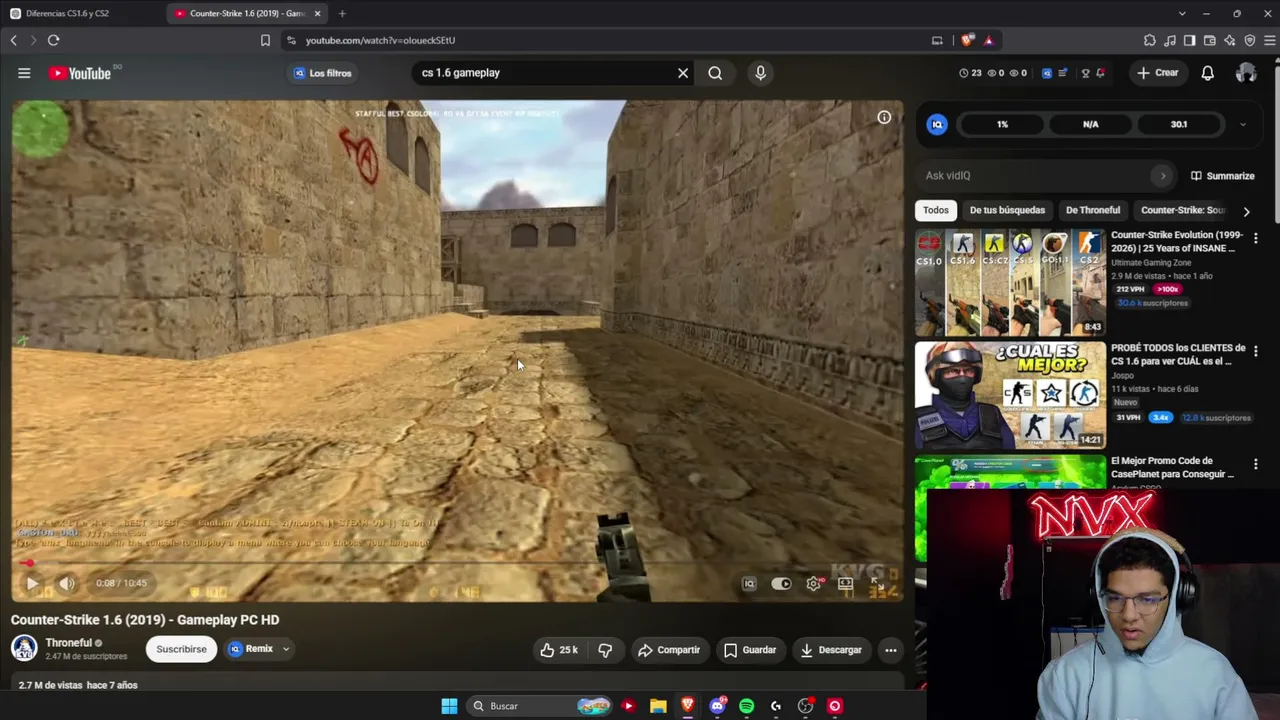Show video info card icon

pos(884,118)
